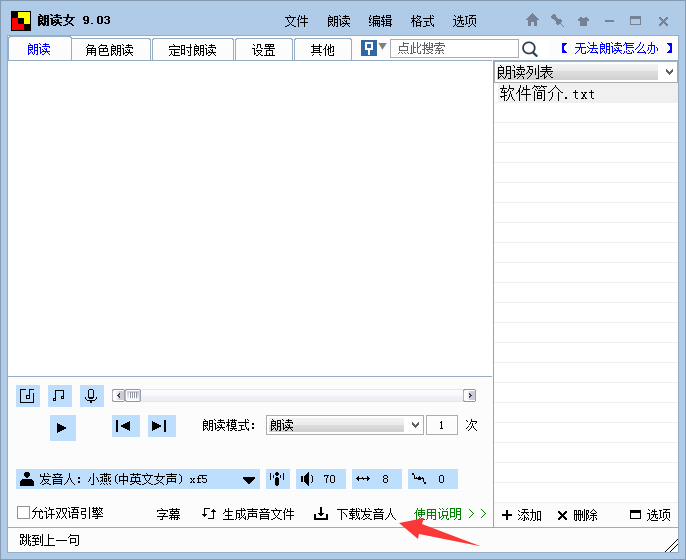The height and width of the screenshot is (560, 686).
Task: Click the 字幕 subtitles button
Action: pos(168,514)
